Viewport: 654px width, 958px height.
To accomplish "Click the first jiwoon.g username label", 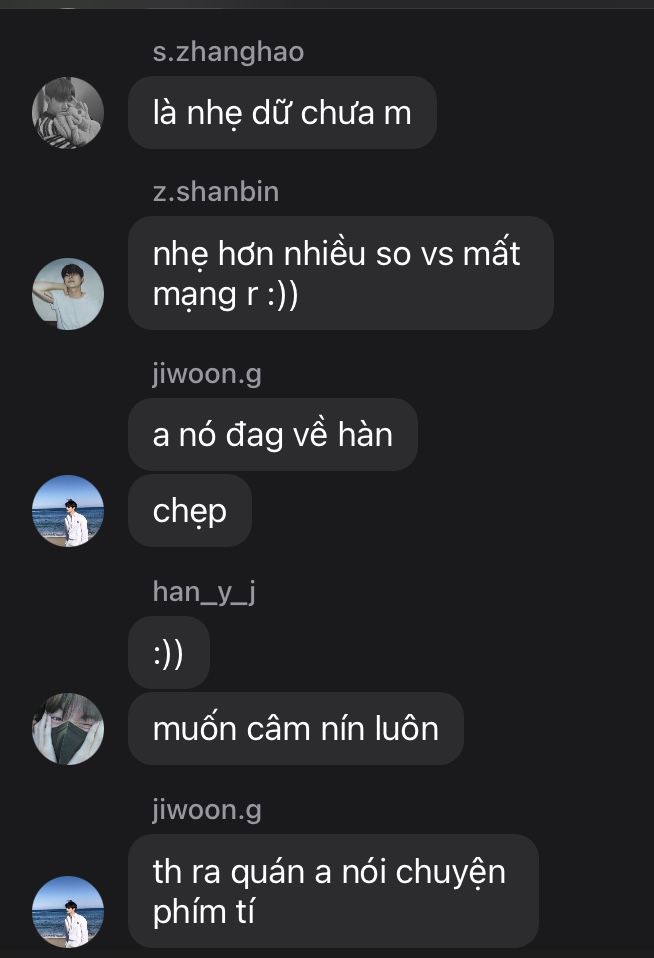I will click(x=207, y=374).
